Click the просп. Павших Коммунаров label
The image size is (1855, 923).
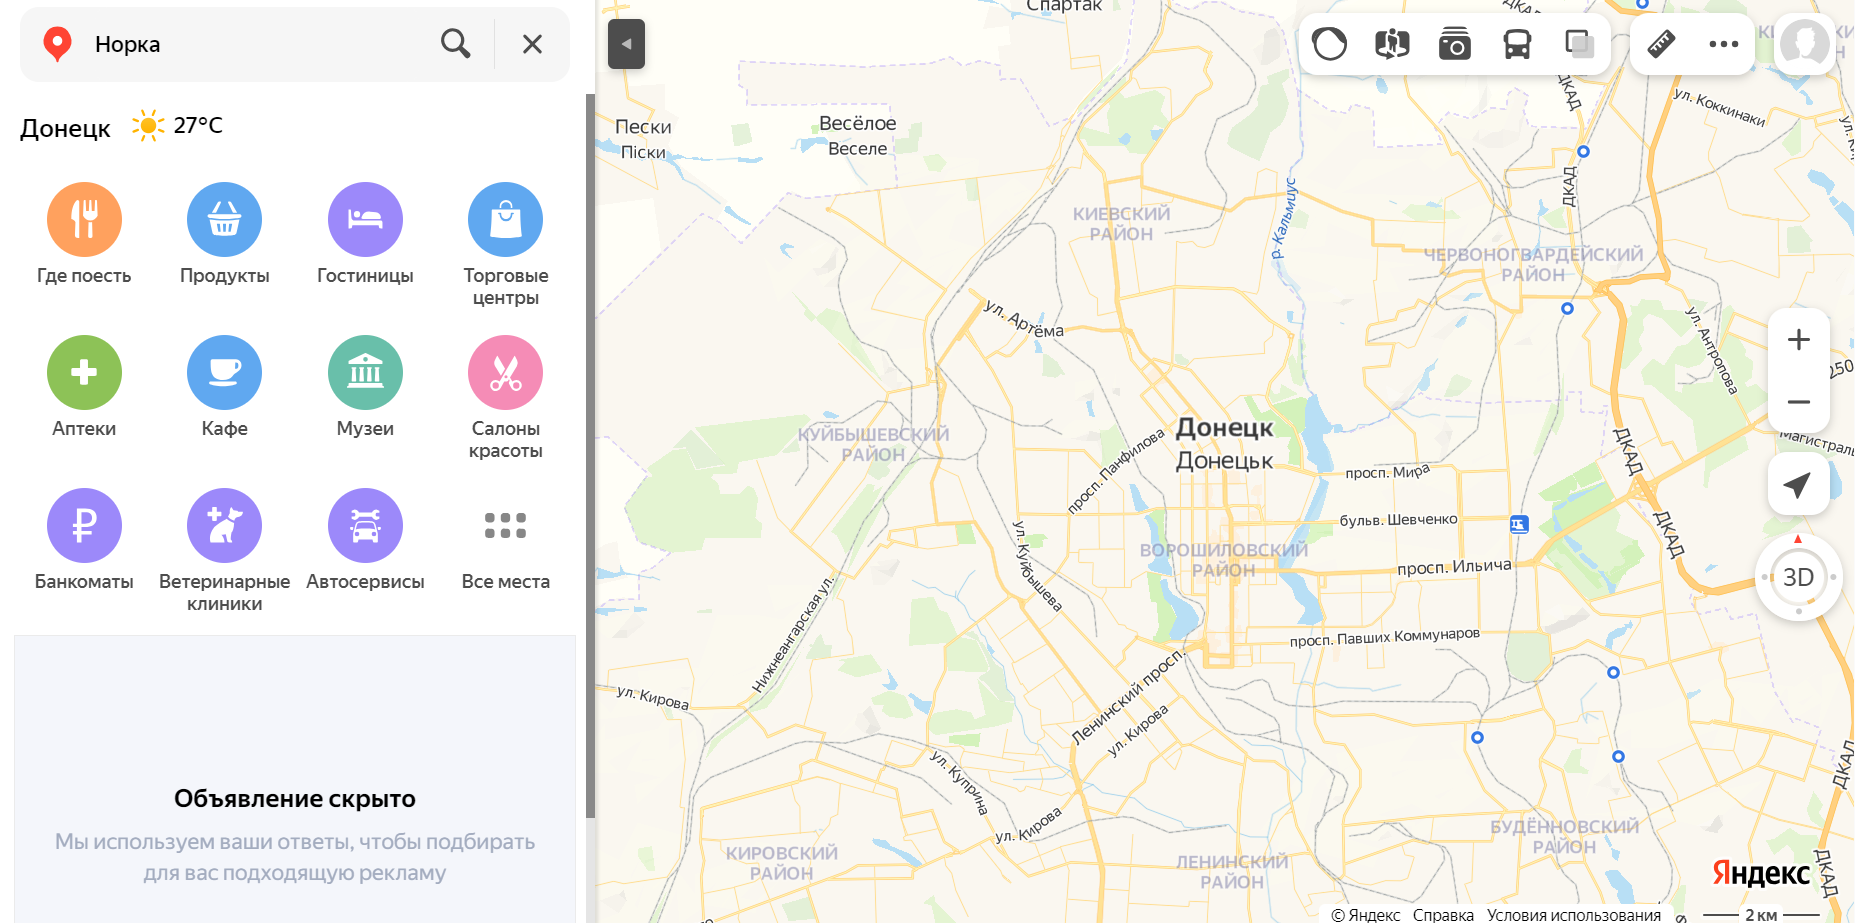(x=1384, y=637)
